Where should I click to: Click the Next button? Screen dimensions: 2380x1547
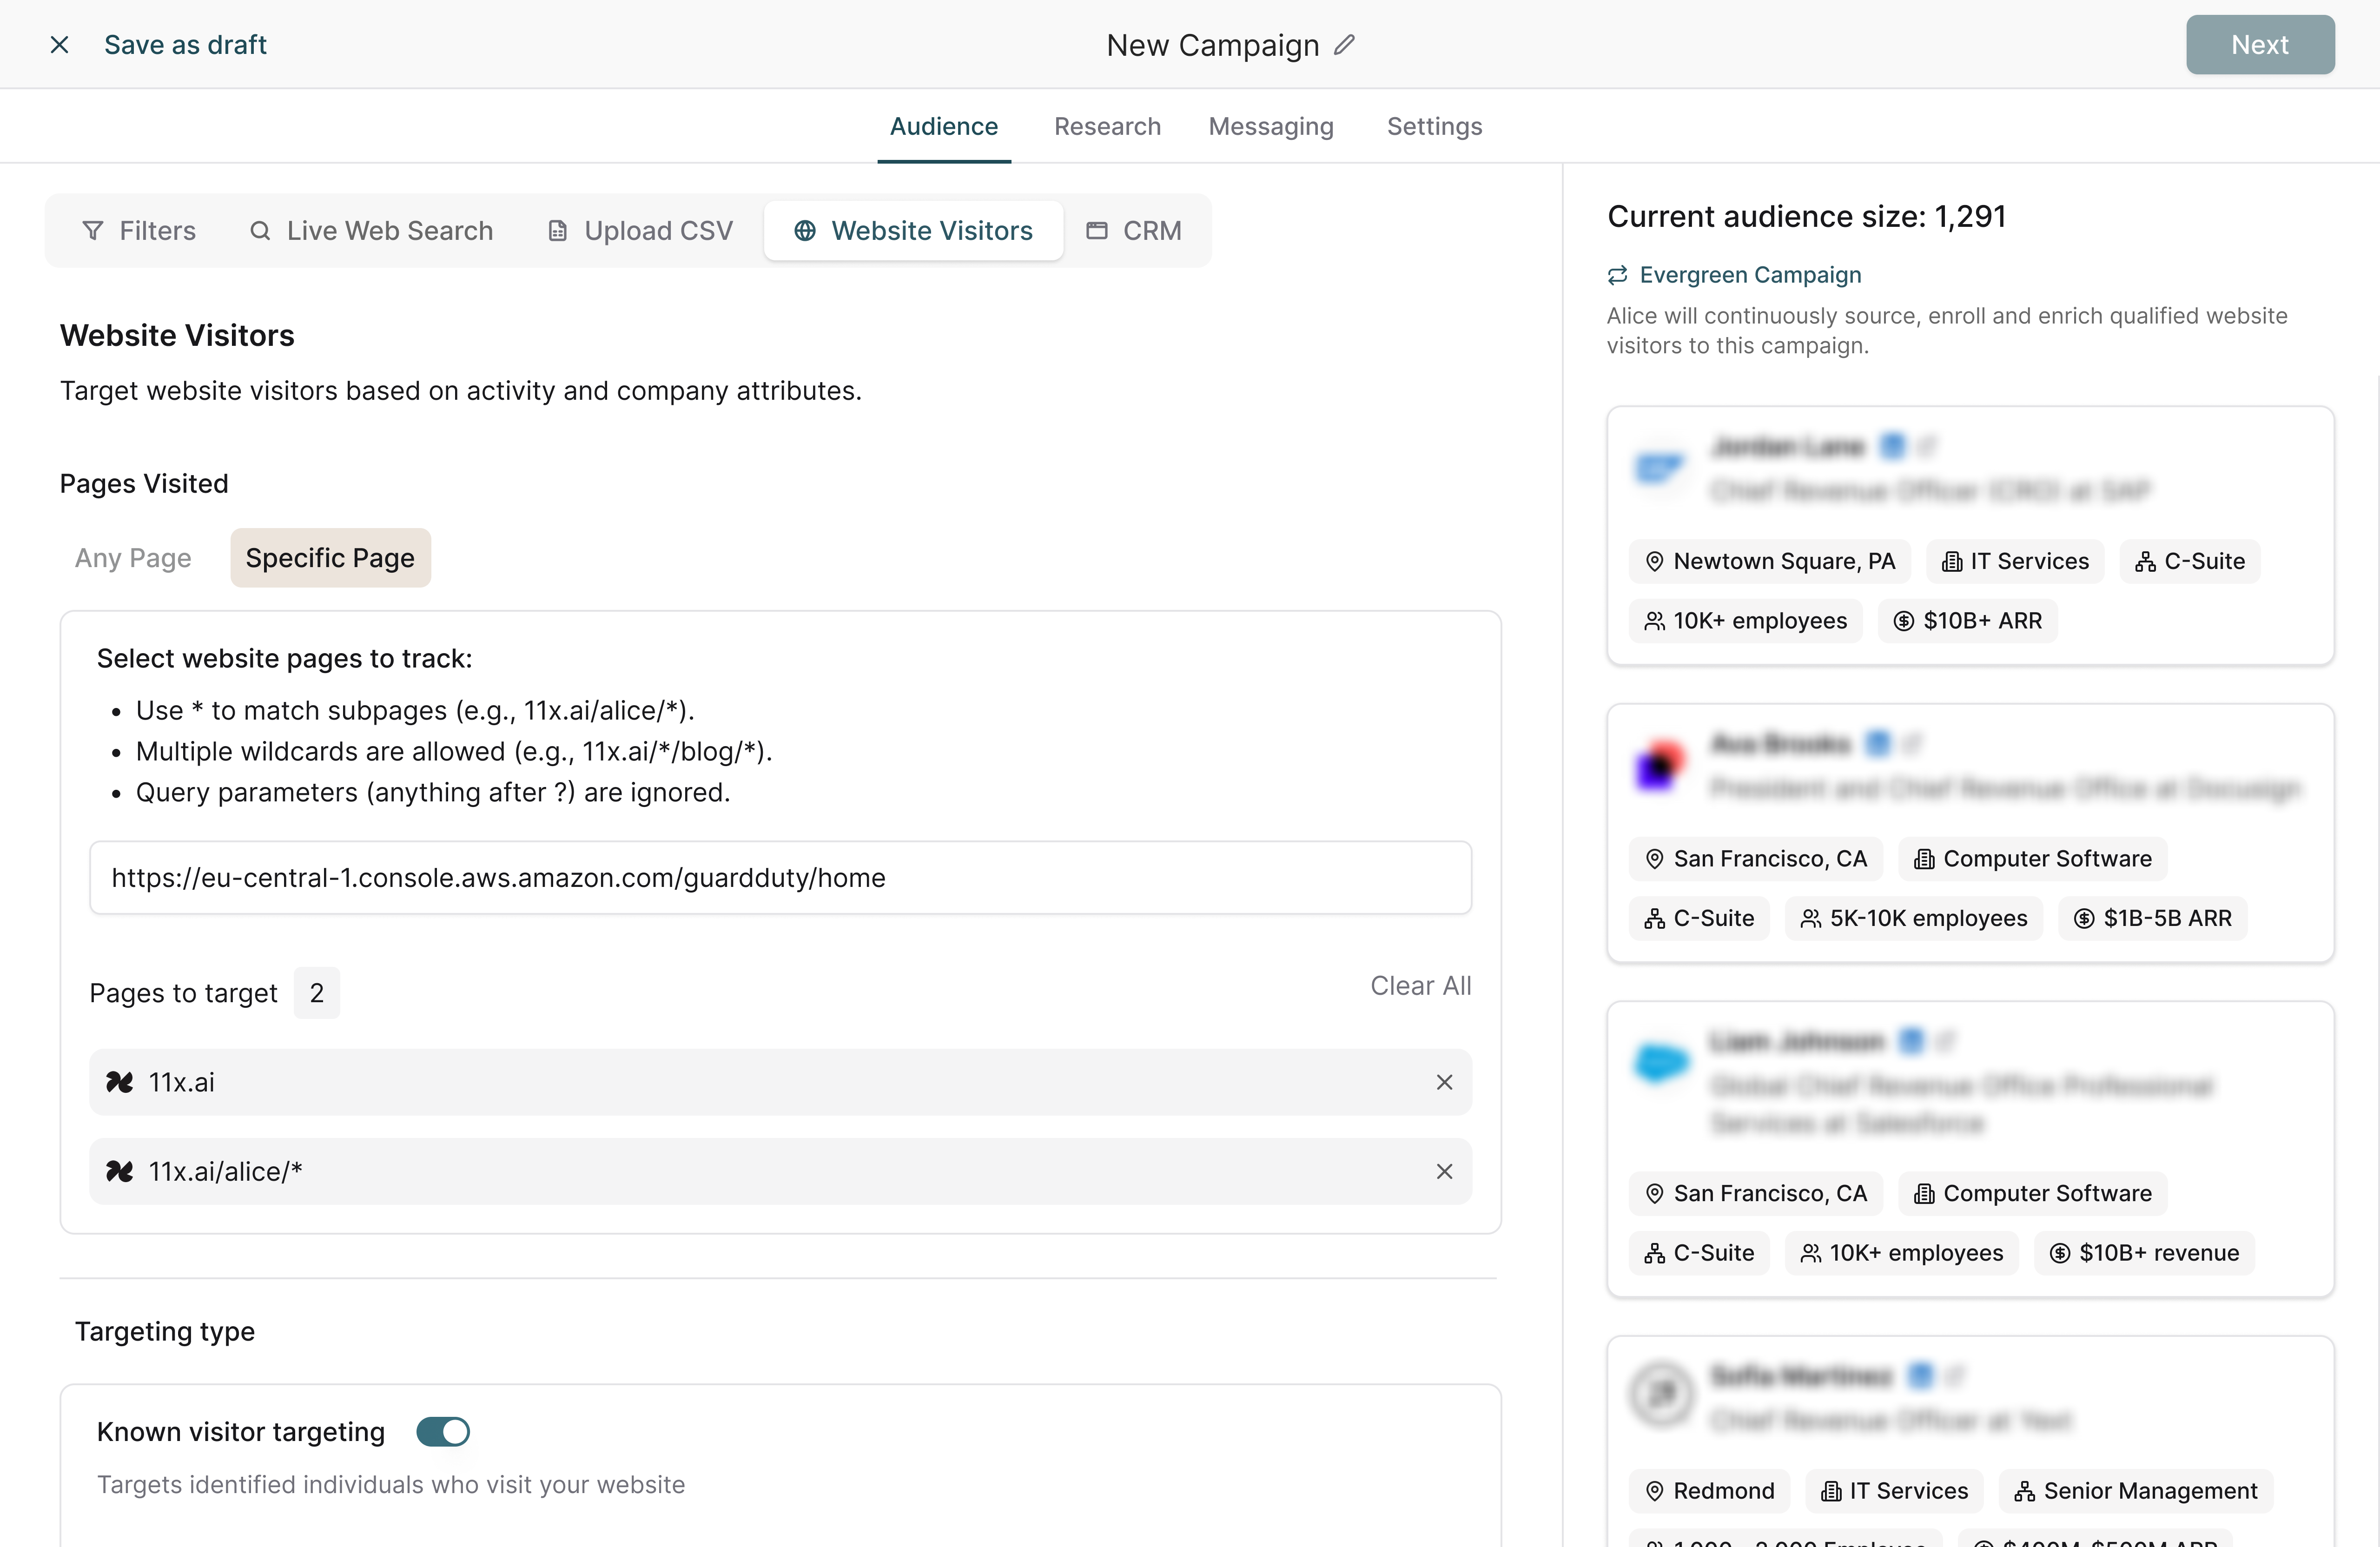coord(2259,45)
